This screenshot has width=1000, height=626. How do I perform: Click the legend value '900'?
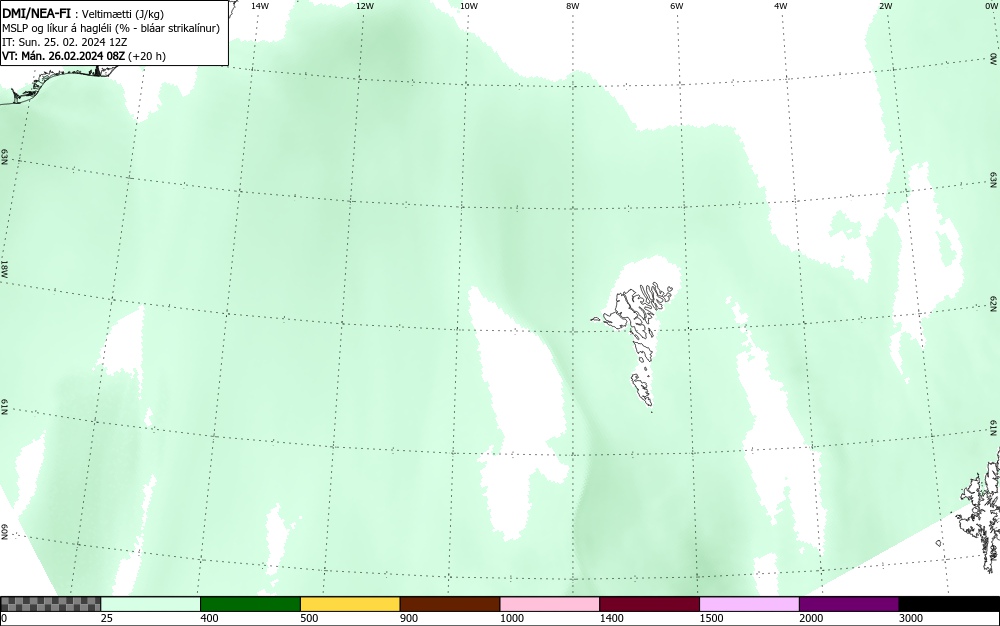409,618
